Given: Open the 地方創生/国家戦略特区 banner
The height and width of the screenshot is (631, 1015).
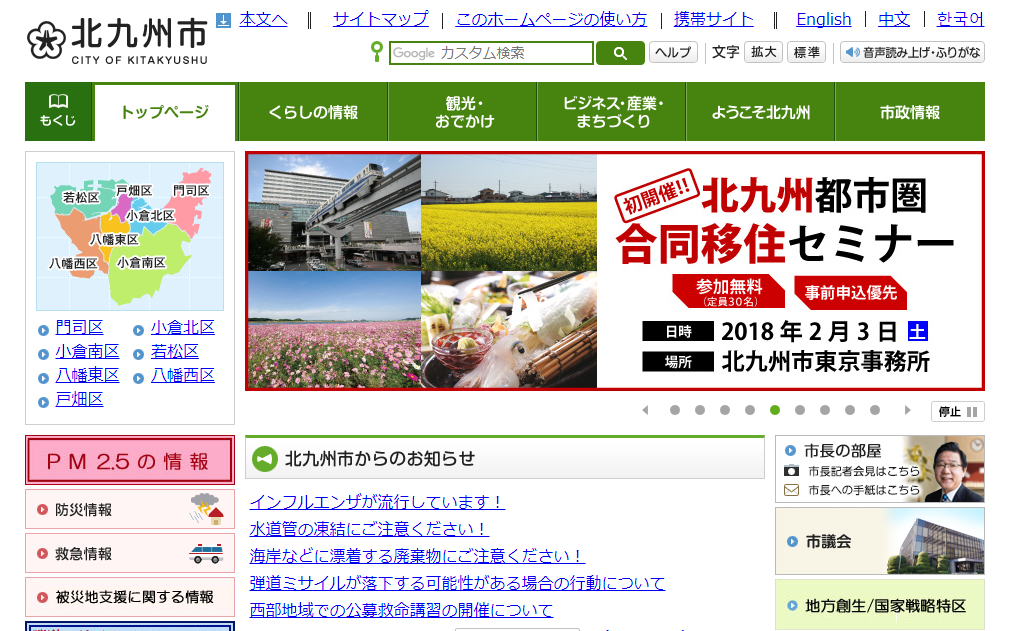Looking at the screenshot, I should [x=880, y=605].
